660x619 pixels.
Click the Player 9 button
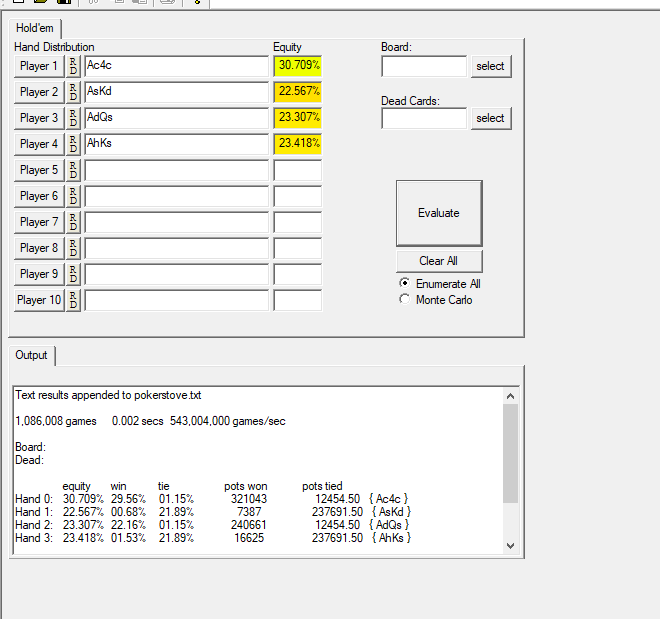click(x=39, y=274)
